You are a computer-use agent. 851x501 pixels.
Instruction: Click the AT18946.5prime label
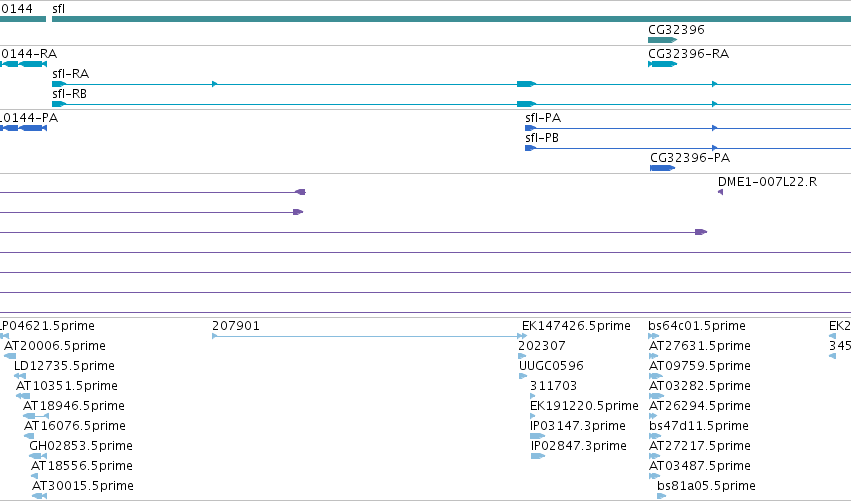coord(74,406)
